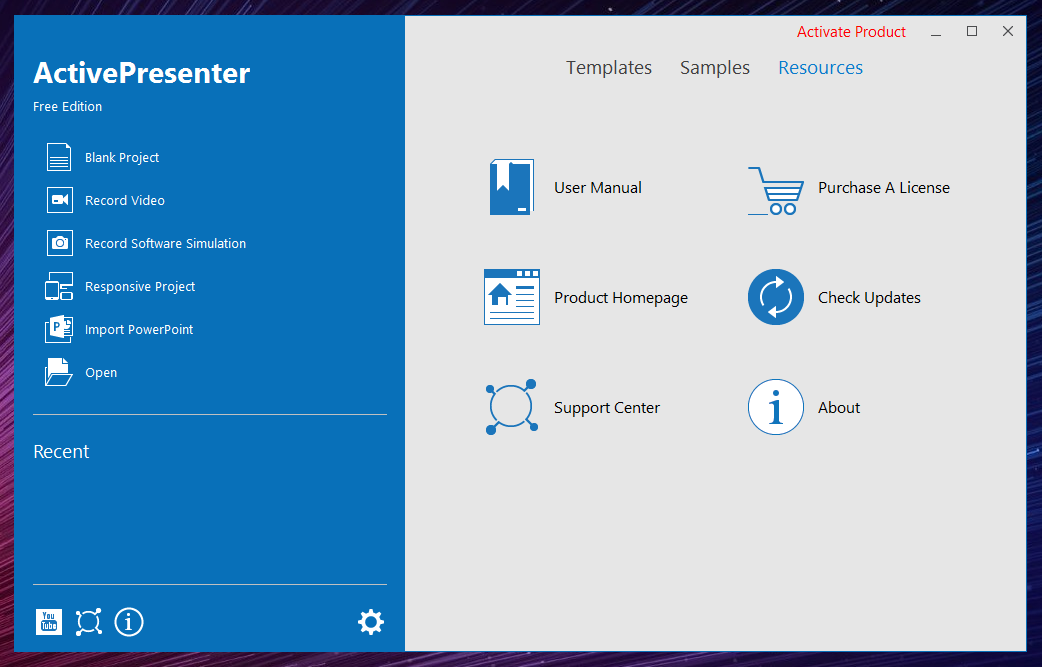The image size is (1042, 667).
Task: Click the Open label in sidebar
Action: pos(101,373)
